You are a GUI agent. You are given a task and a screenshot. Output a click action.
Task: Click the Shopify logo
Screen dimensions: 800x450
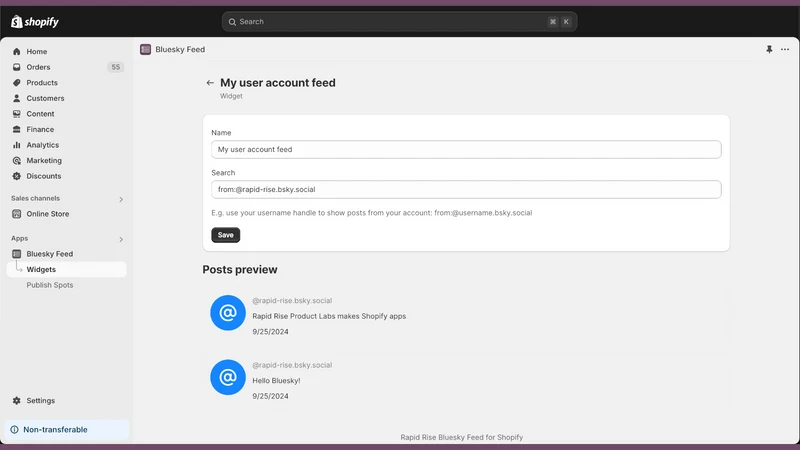point(35,22)
